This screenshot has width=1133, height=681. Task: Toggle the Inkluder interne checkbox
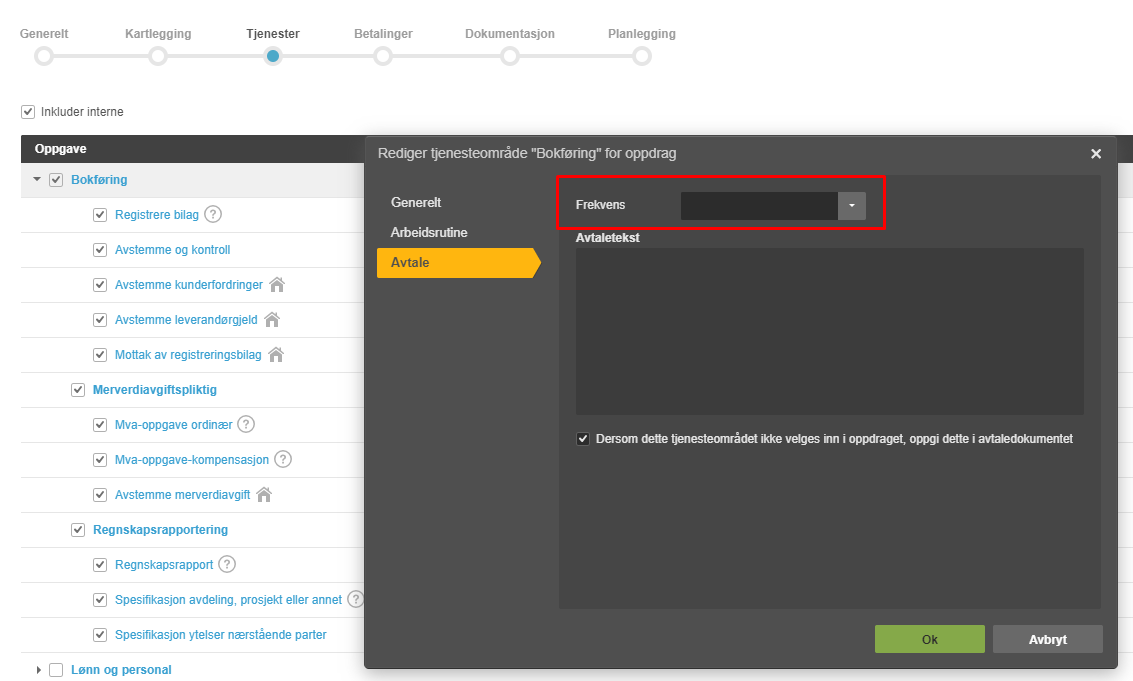pyautogui.click(x=28, y=111)
